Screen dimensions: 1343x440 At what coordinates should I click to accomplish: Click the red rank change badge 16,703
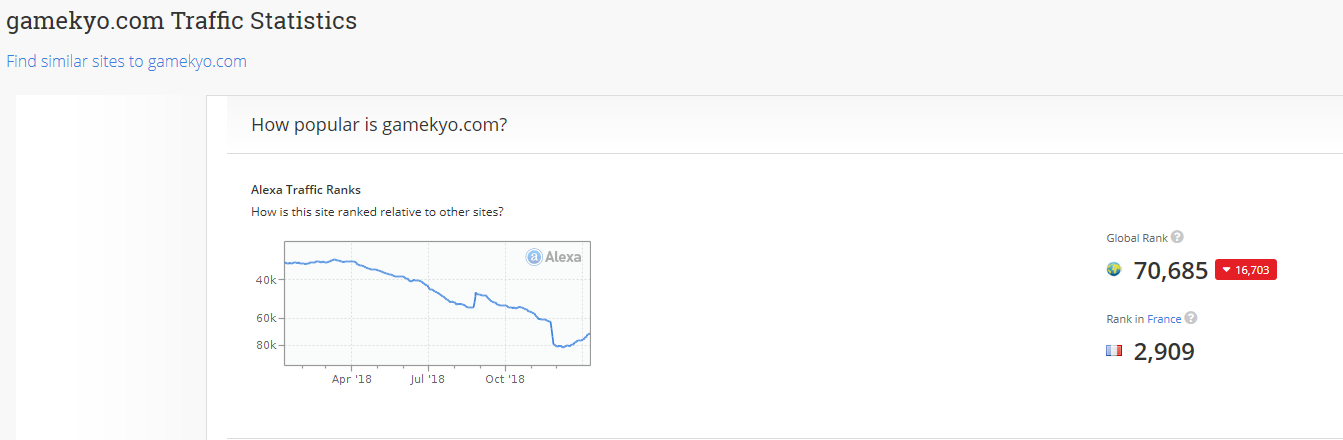pos(1246,270)
